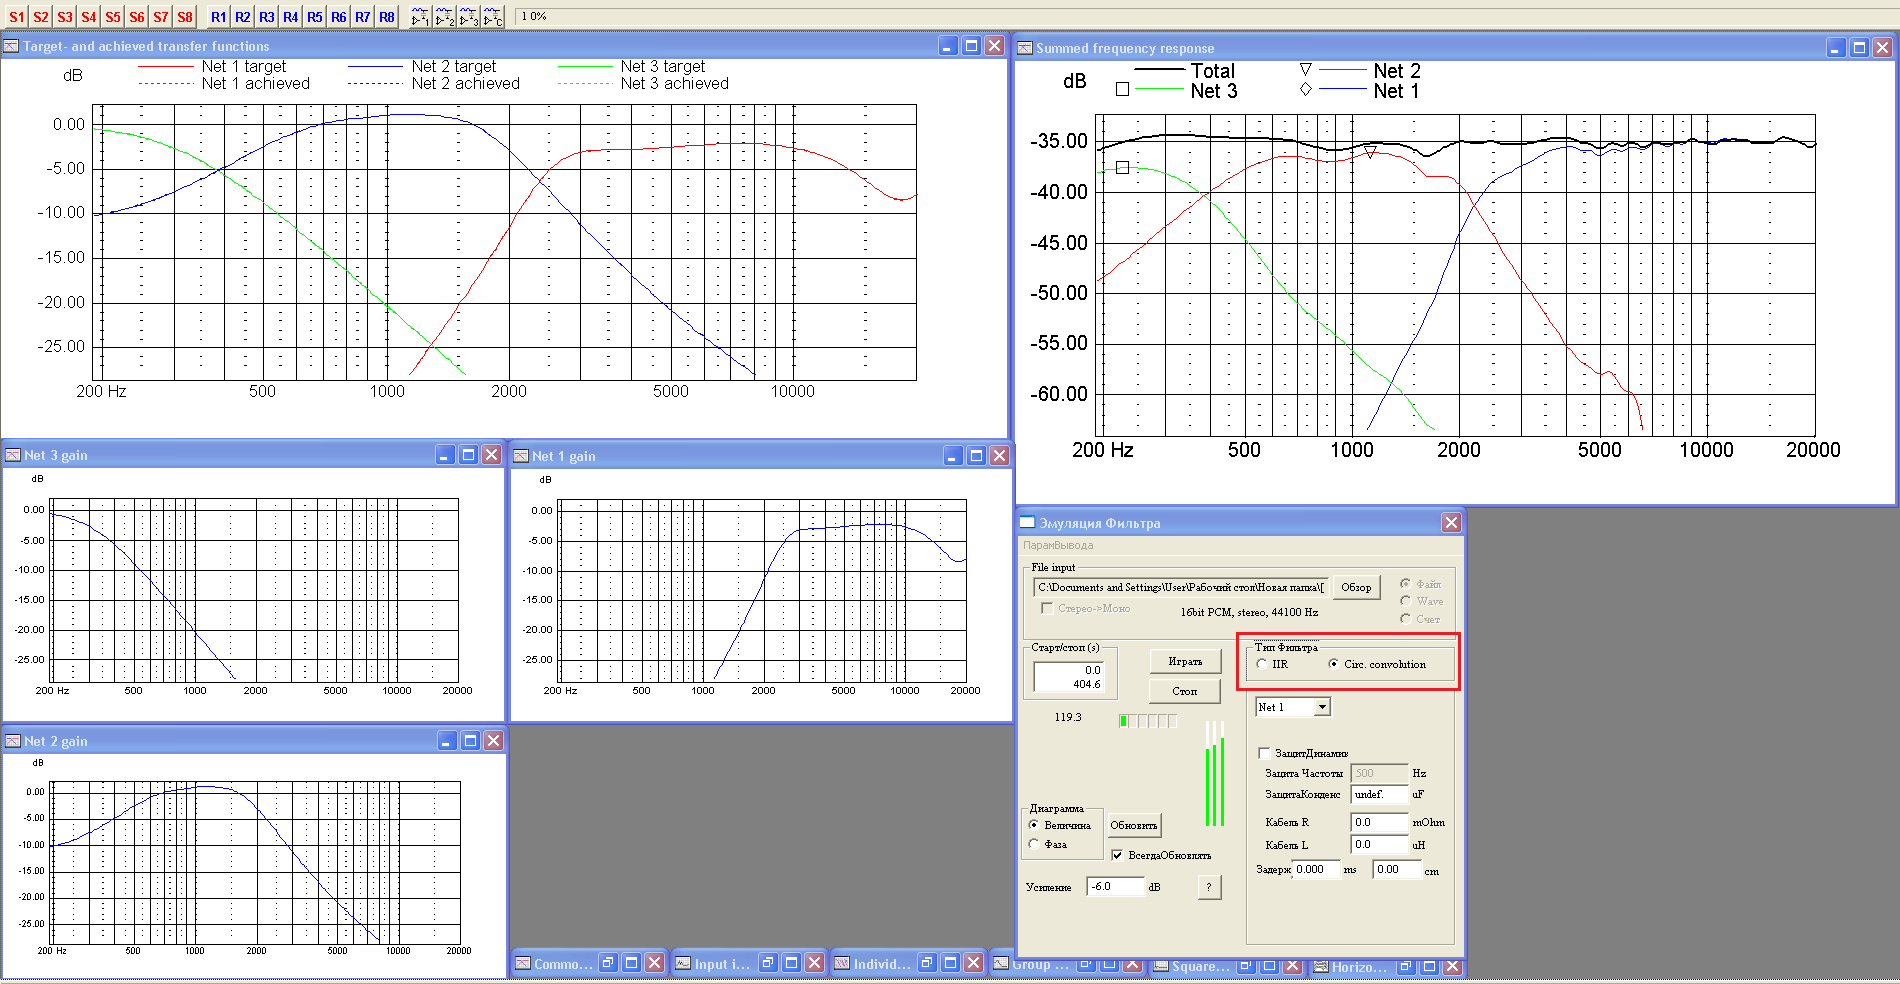Open the ПарамВывода menu
The width and height of the screenshot is (1900, 984).
(1058, 545)
